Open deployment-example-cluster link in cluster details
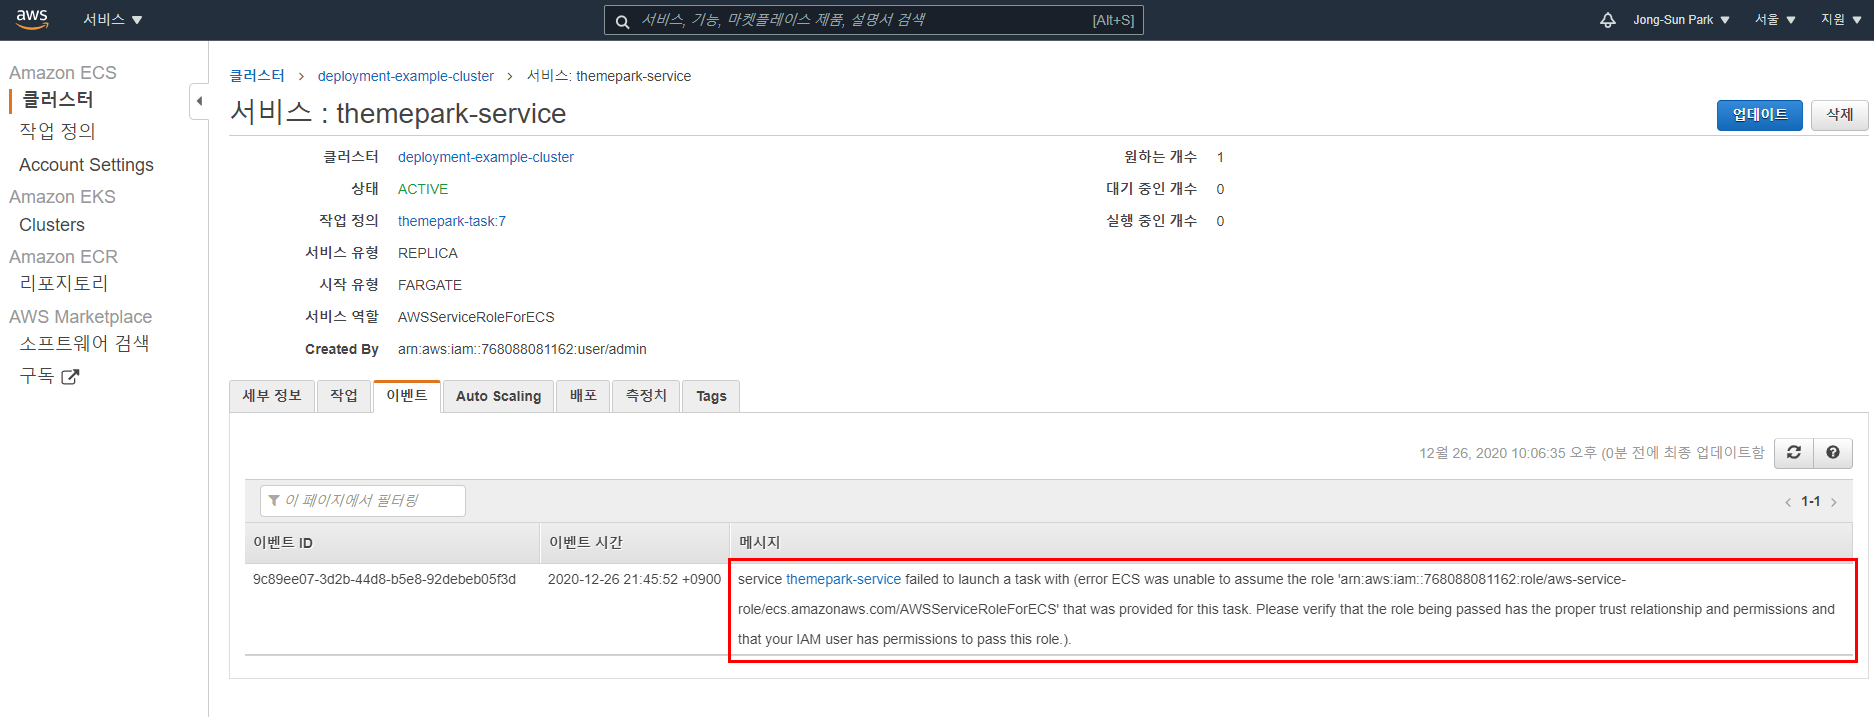The width and height of the screenshot is (1874, 717). pyautogui.click(x=486, y=157)
